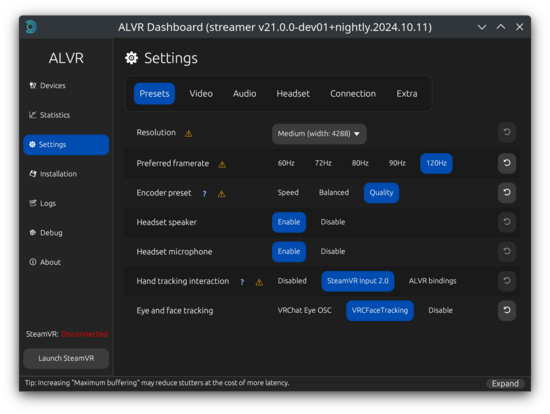
Task: Select VRChat Eye OSC tracking
Action: click(x=304, y=310)
